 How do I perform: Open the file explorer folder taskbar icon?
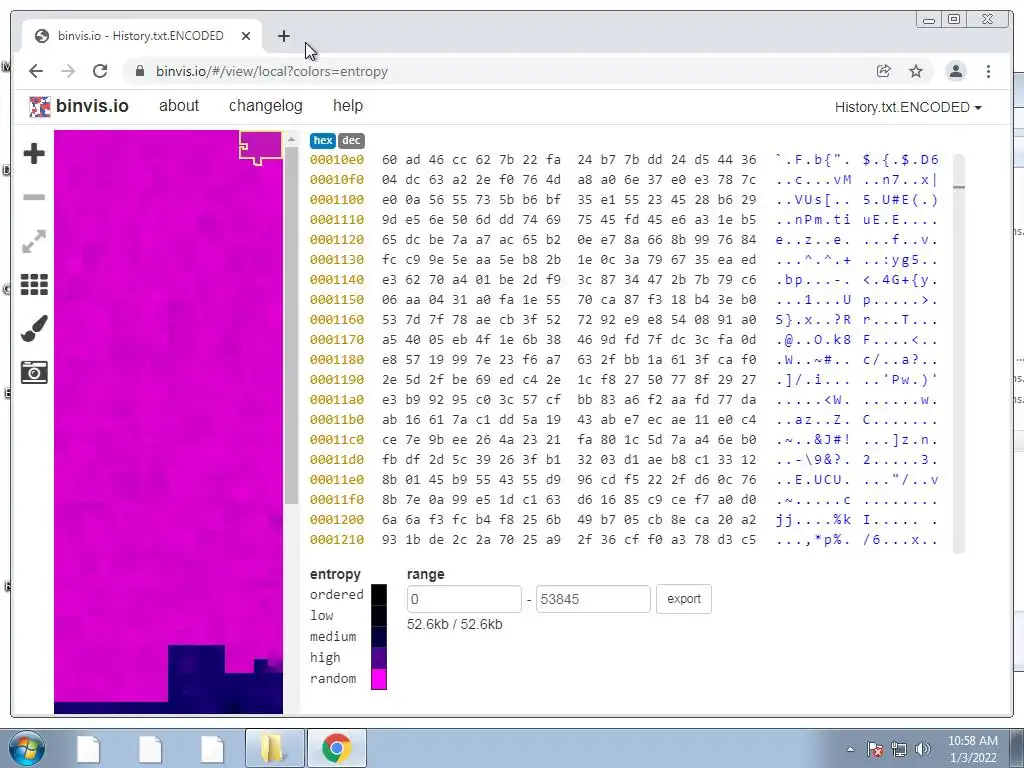click(x=274, y=748)
